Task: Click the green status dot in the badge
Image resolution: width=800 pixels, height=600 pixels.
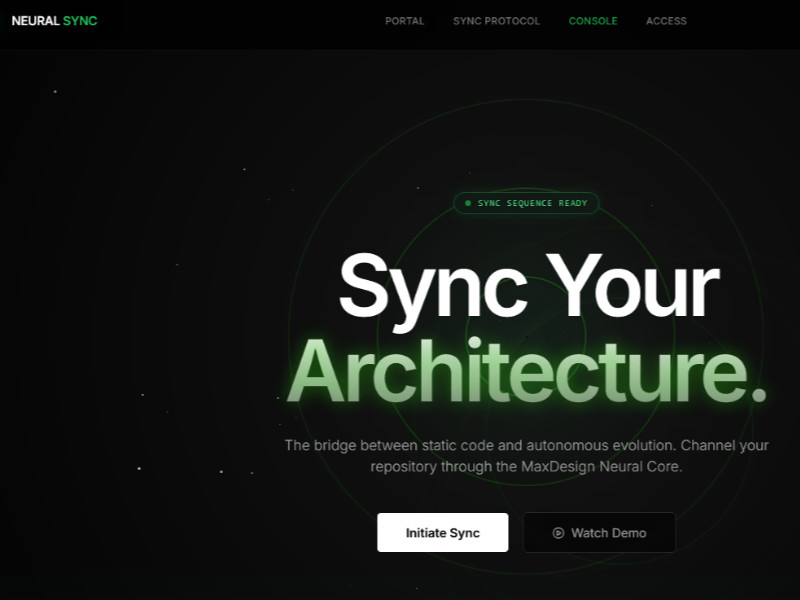Action: coord(467,203)
